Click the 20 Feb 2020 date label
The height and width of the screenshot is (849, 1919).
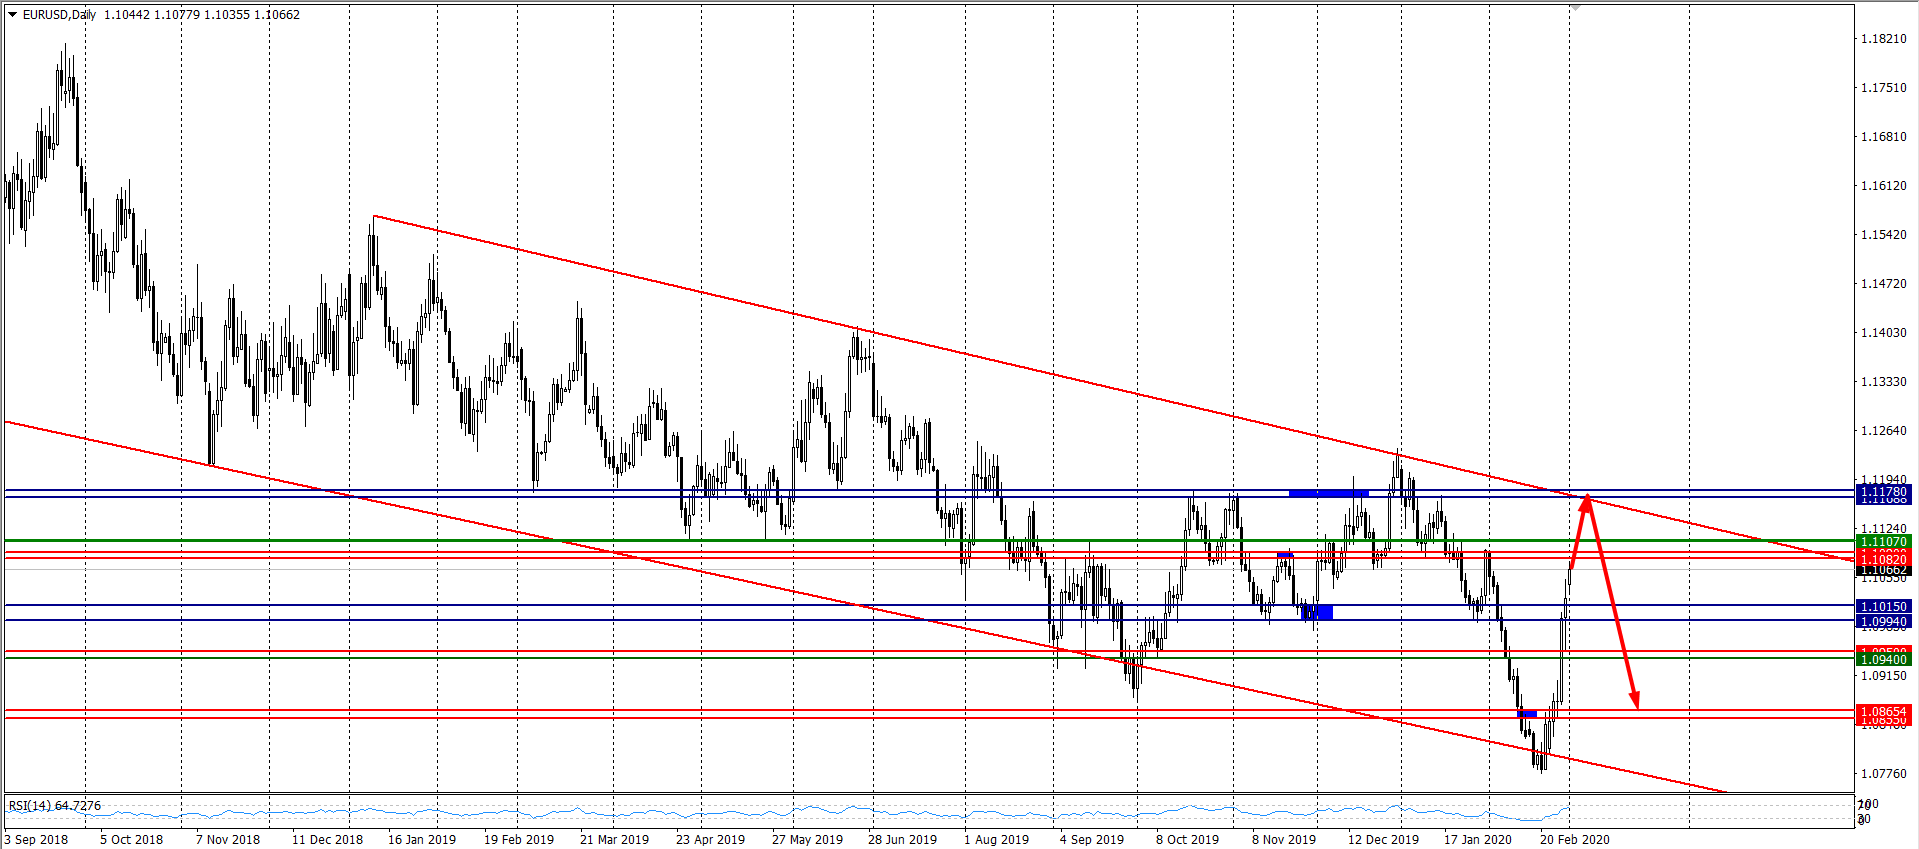click(x=1574, y=839)
